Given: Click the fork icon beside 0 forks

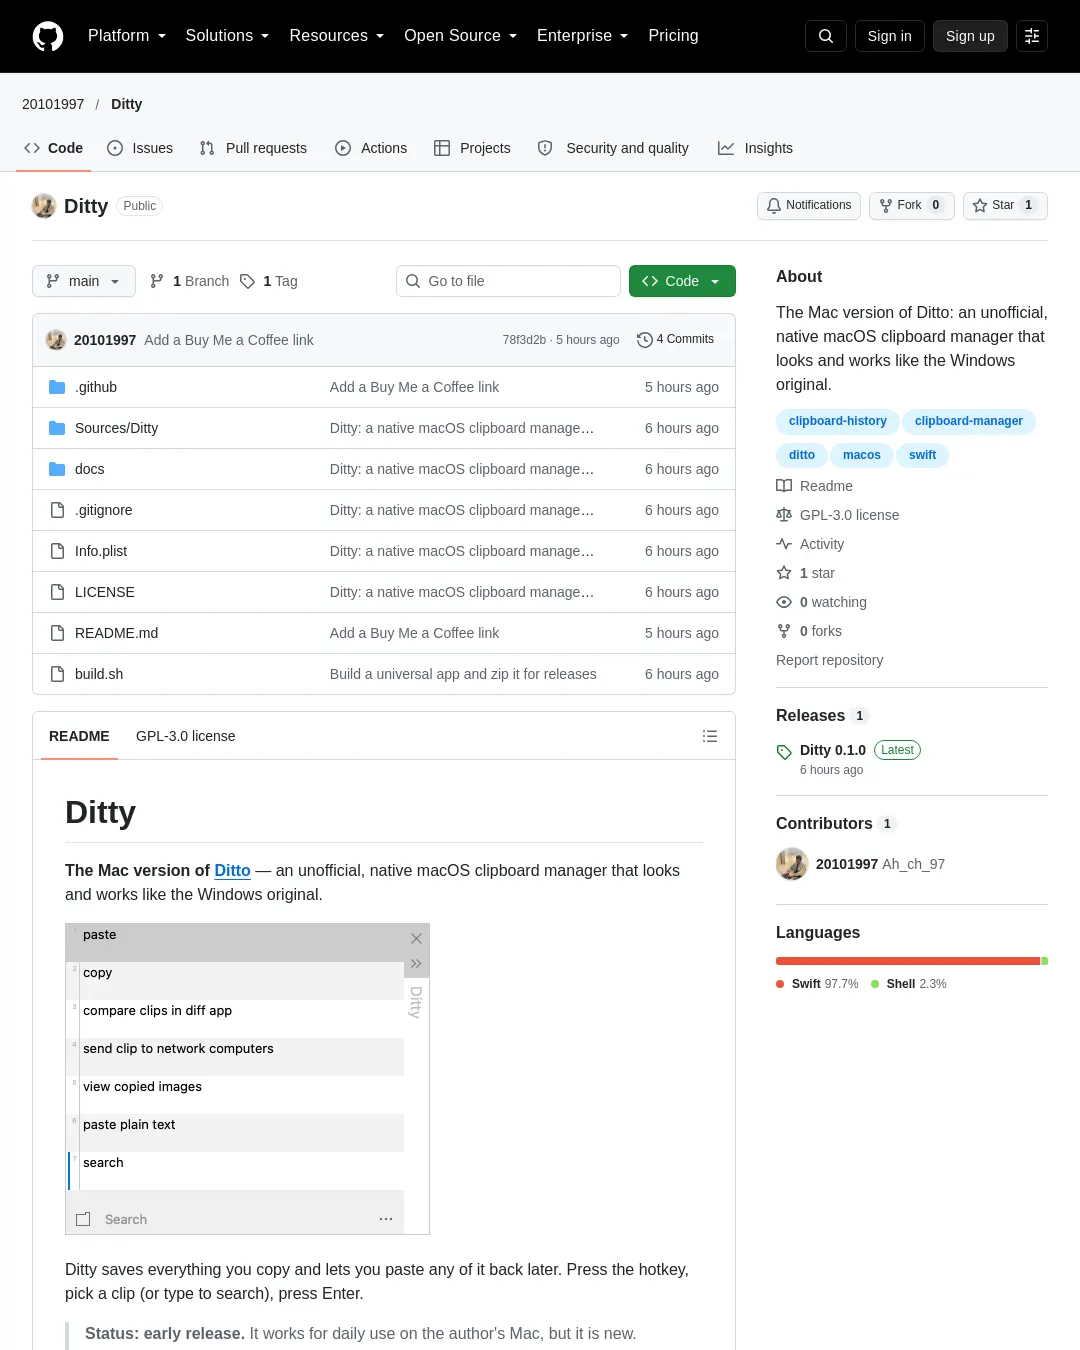Looking at the screenshot, I should click(784, 631).
